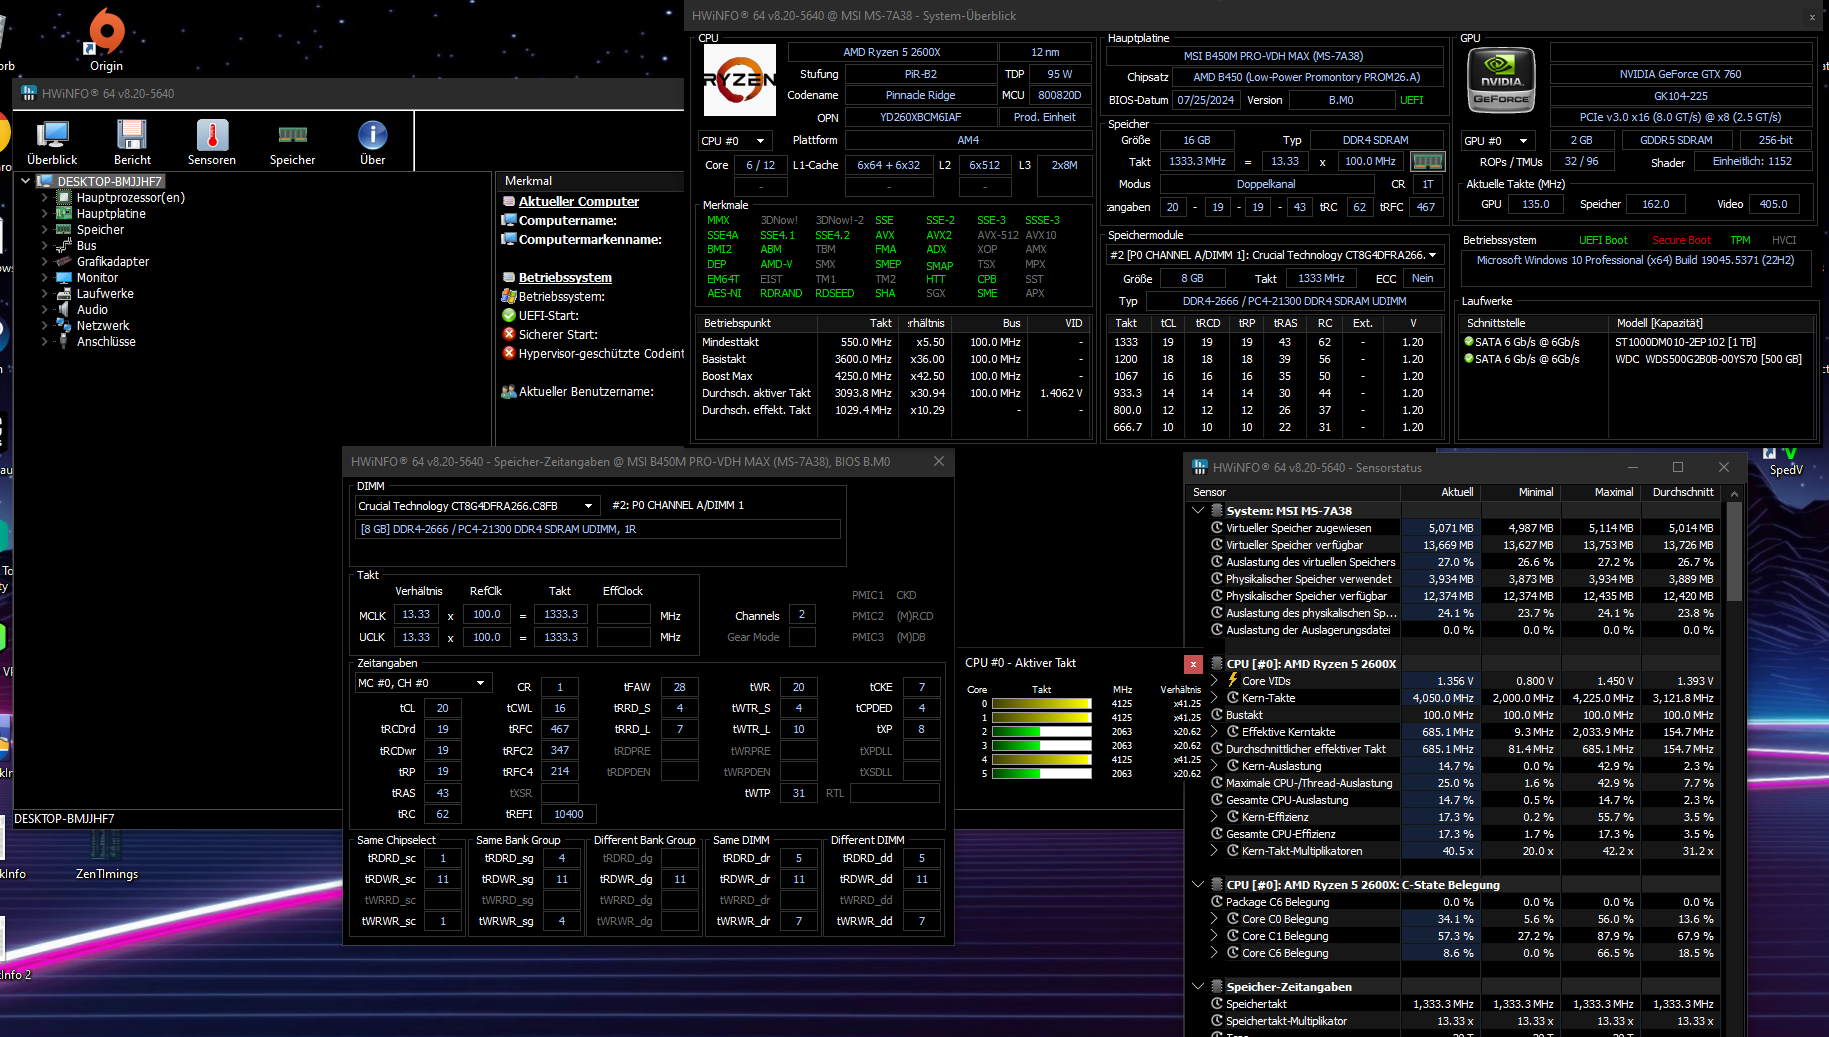Collapse the DESKTOP-BMJJHF7 tree root
The height and width of the screenshot is (1037, 1829).
pos(26,181)
